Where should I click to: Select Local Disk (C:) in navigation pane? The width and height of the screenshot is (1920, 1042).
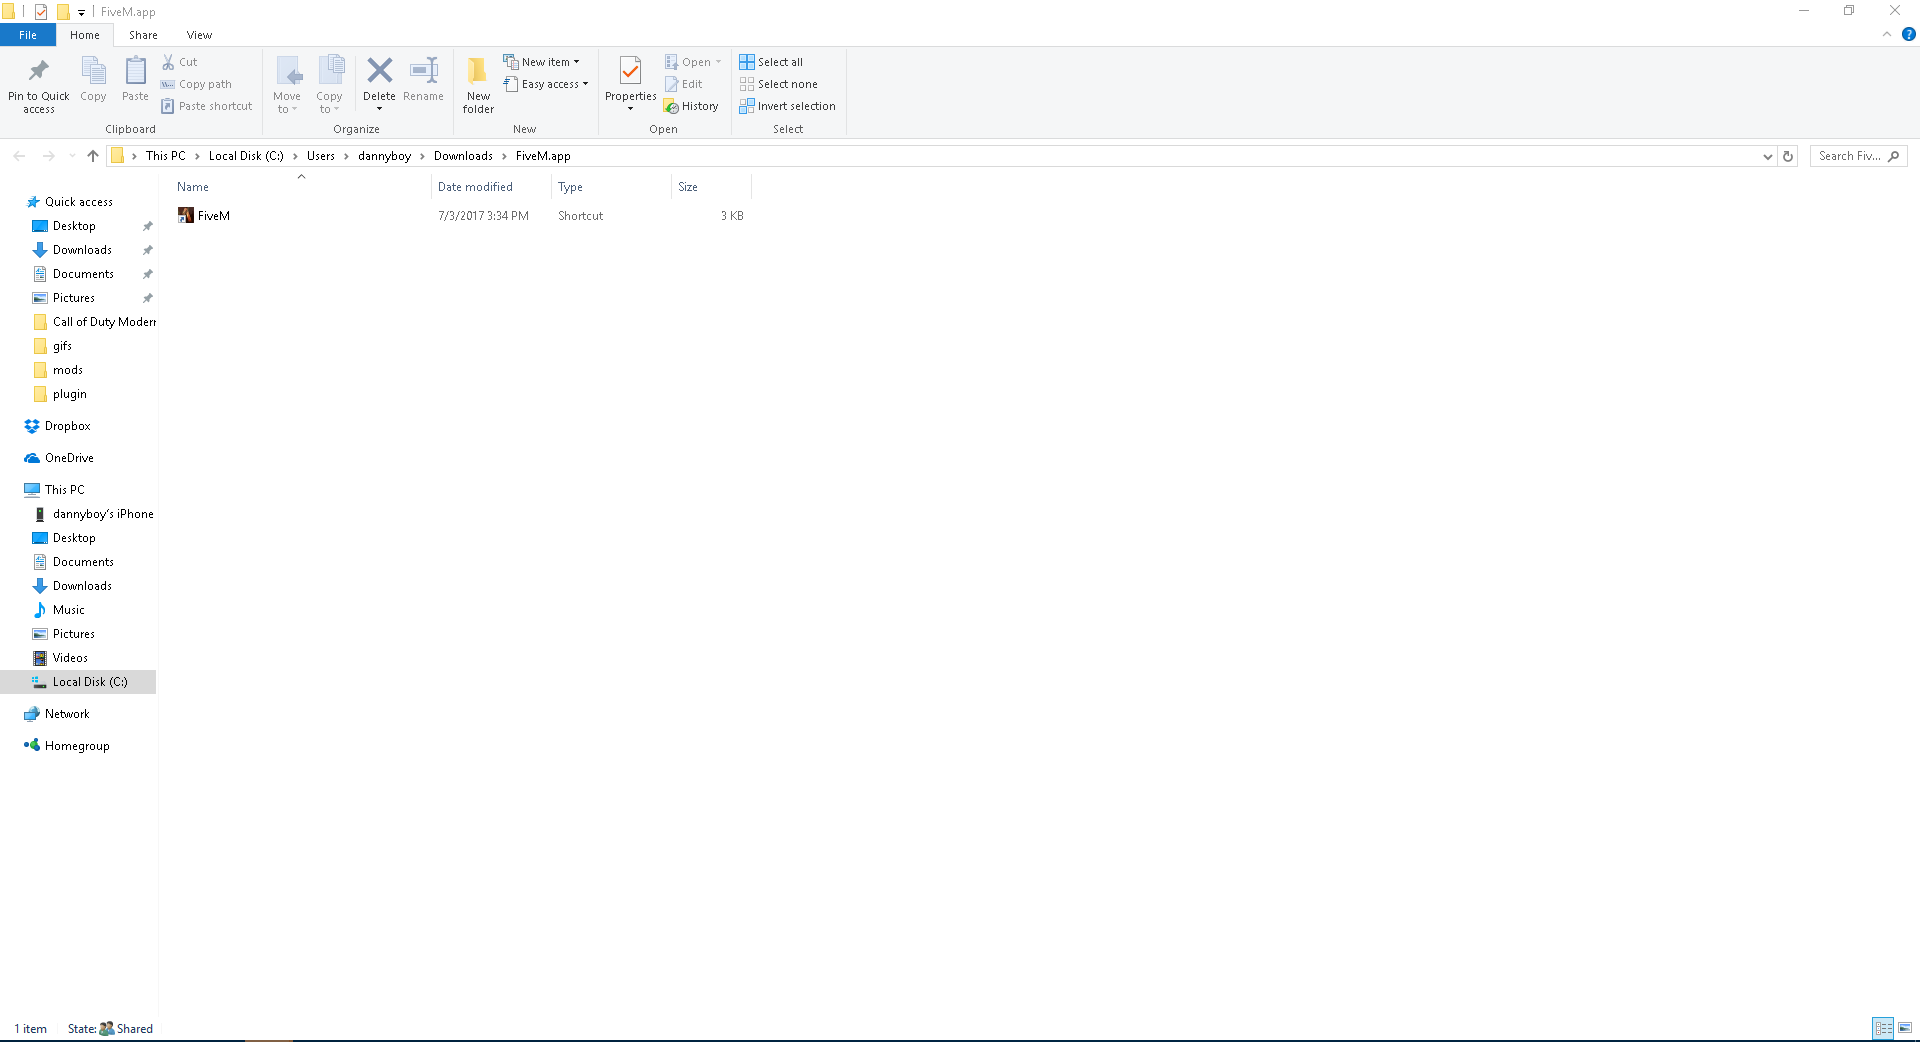tap(78, 682)
